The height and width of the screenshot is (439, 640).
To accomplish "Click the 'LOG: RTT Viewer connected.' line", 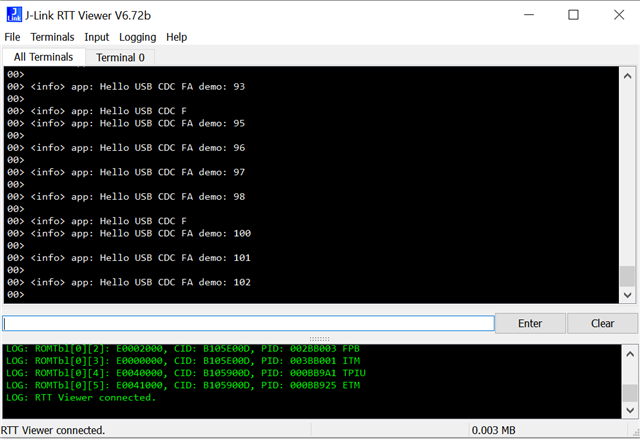I will coord(81,398).
